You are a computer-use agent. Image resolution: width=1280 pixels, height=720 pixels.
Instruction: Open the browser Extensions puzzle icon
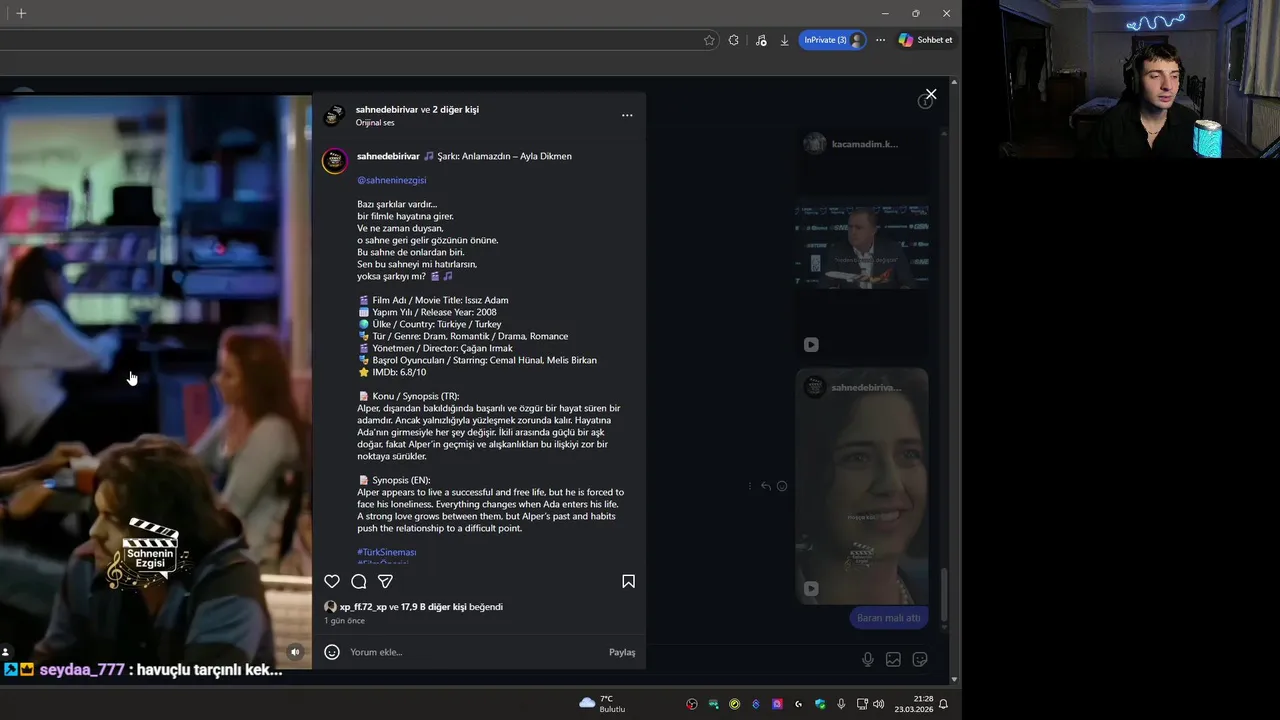click(734, 40)
